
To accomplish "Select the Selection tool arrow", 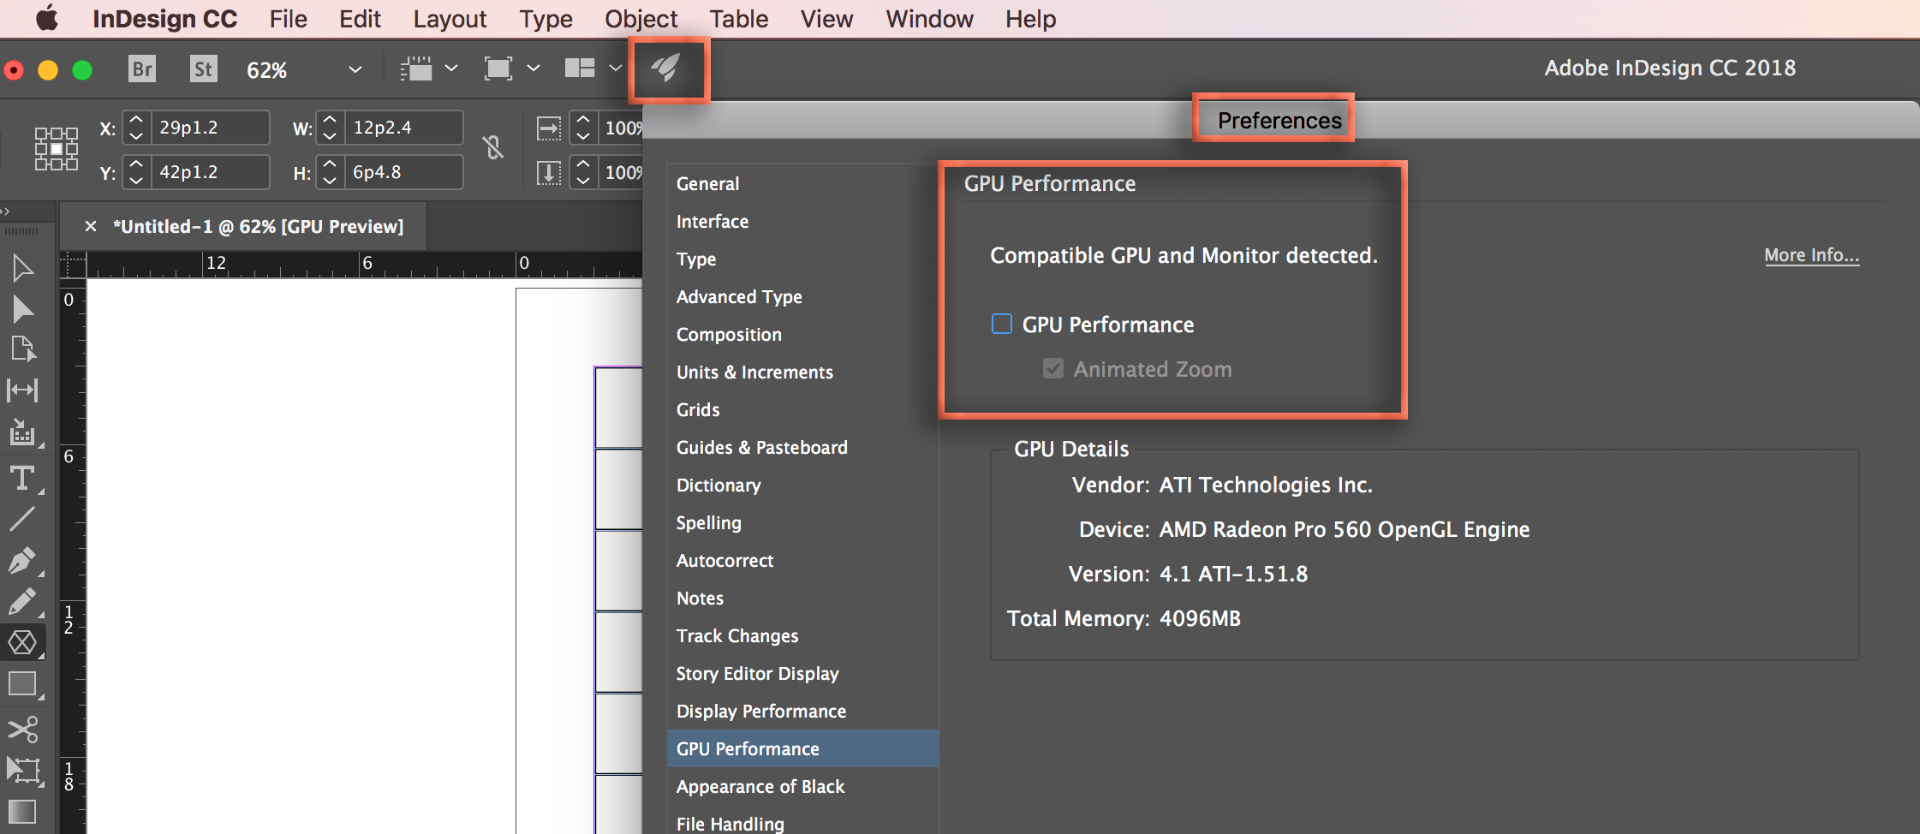I will (22, 268).
